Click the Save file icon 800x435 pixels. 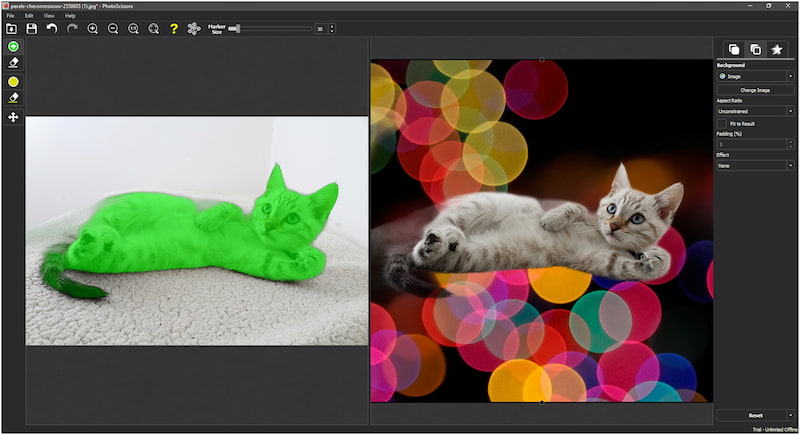point(32,29)
